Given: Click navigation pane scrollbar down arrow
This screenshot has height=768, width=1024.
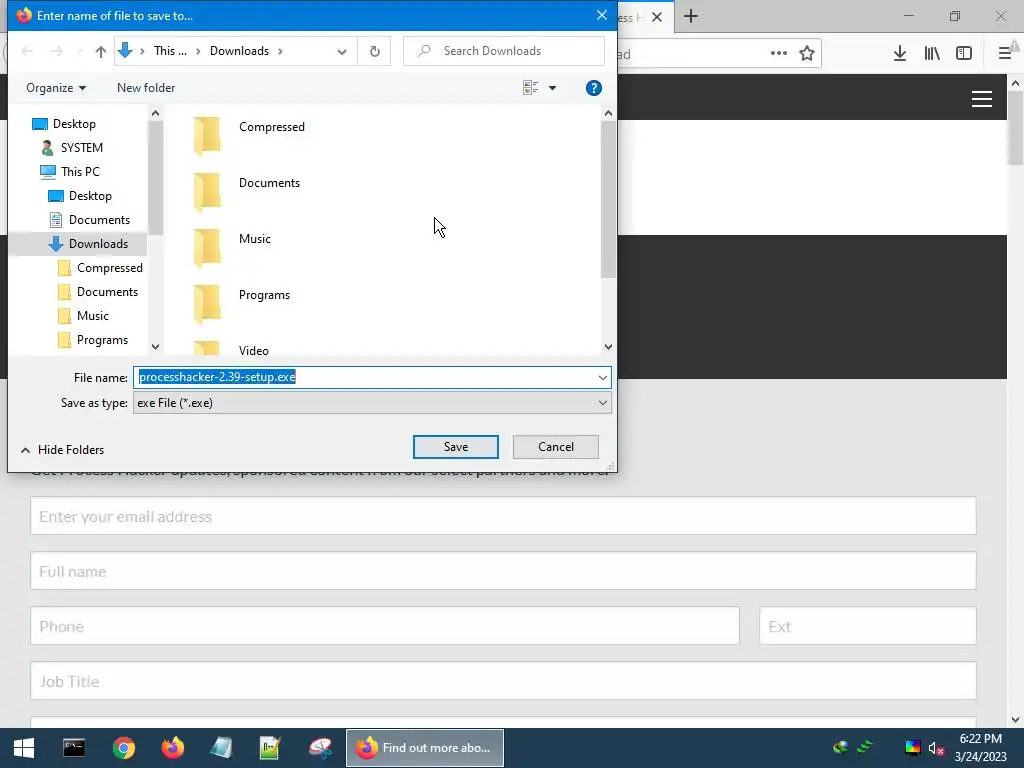Looking at the screenshot, I should coord(155,347).
